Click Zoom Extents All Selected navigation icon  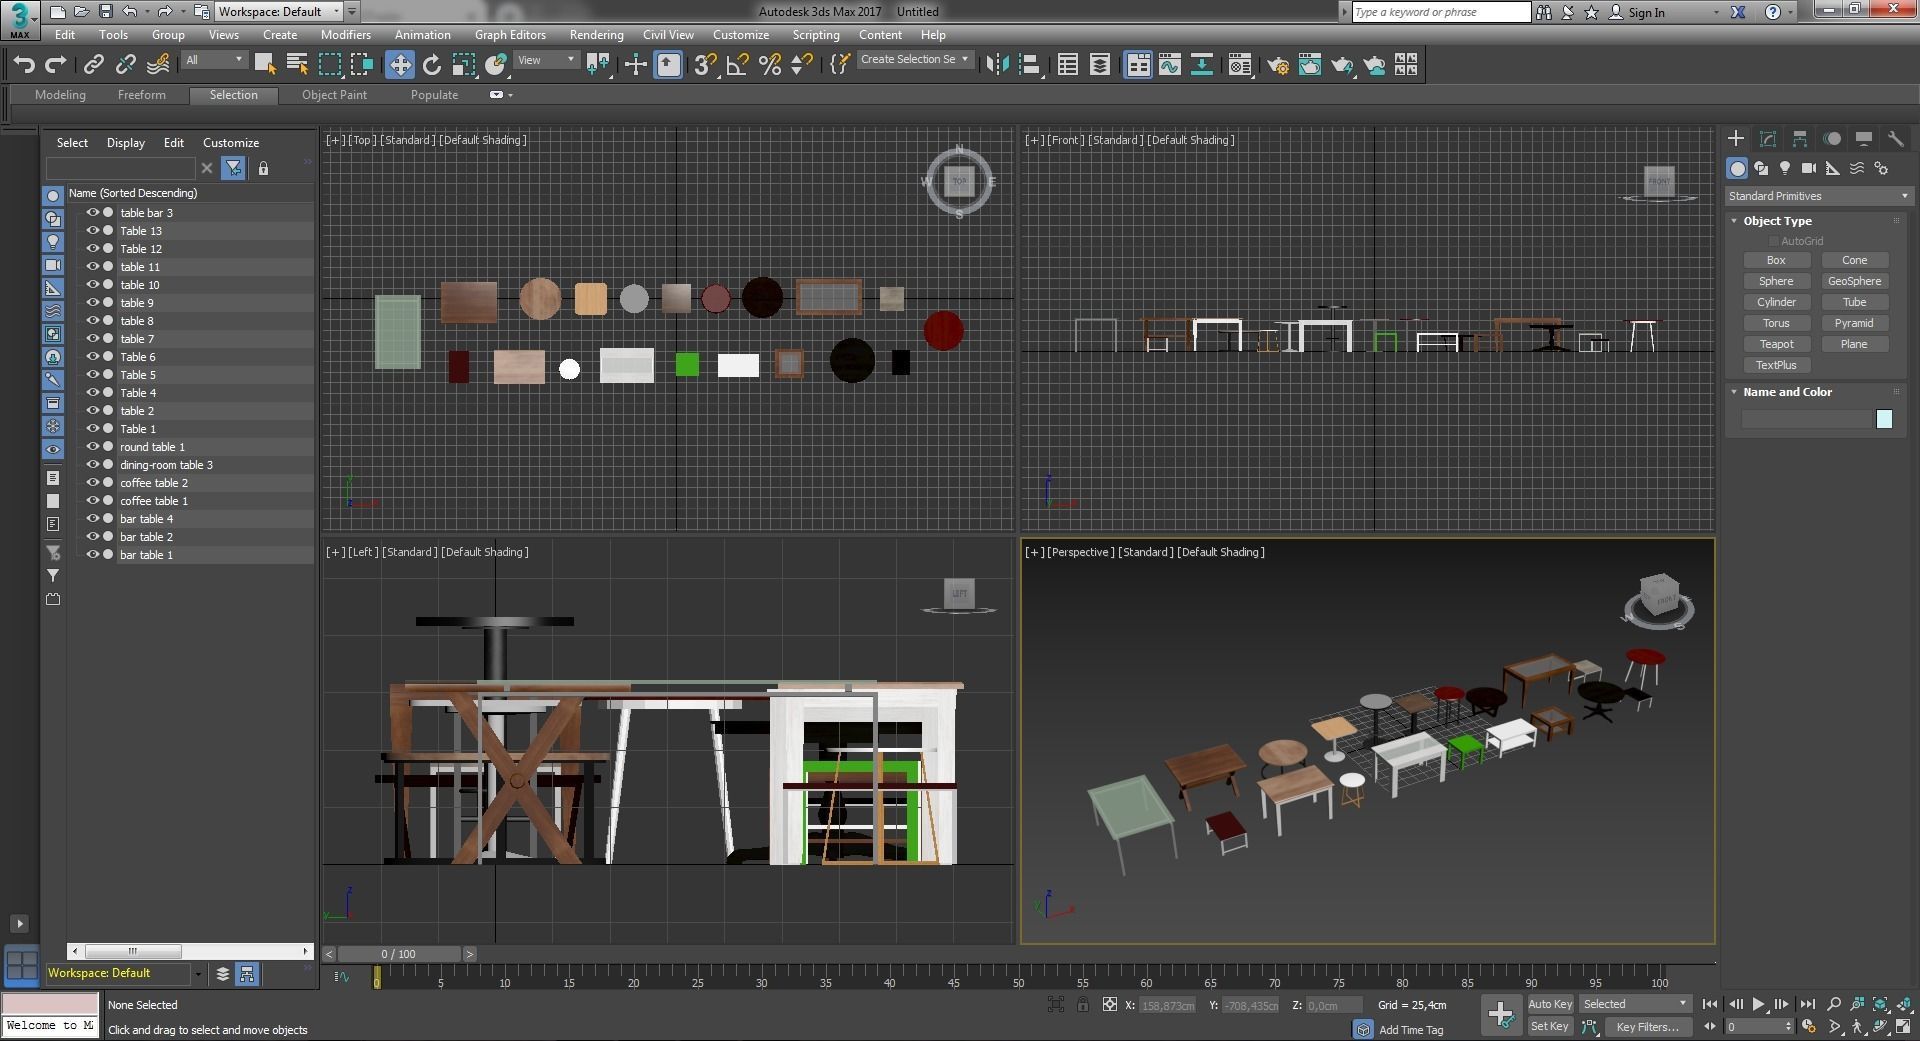1881,1004
